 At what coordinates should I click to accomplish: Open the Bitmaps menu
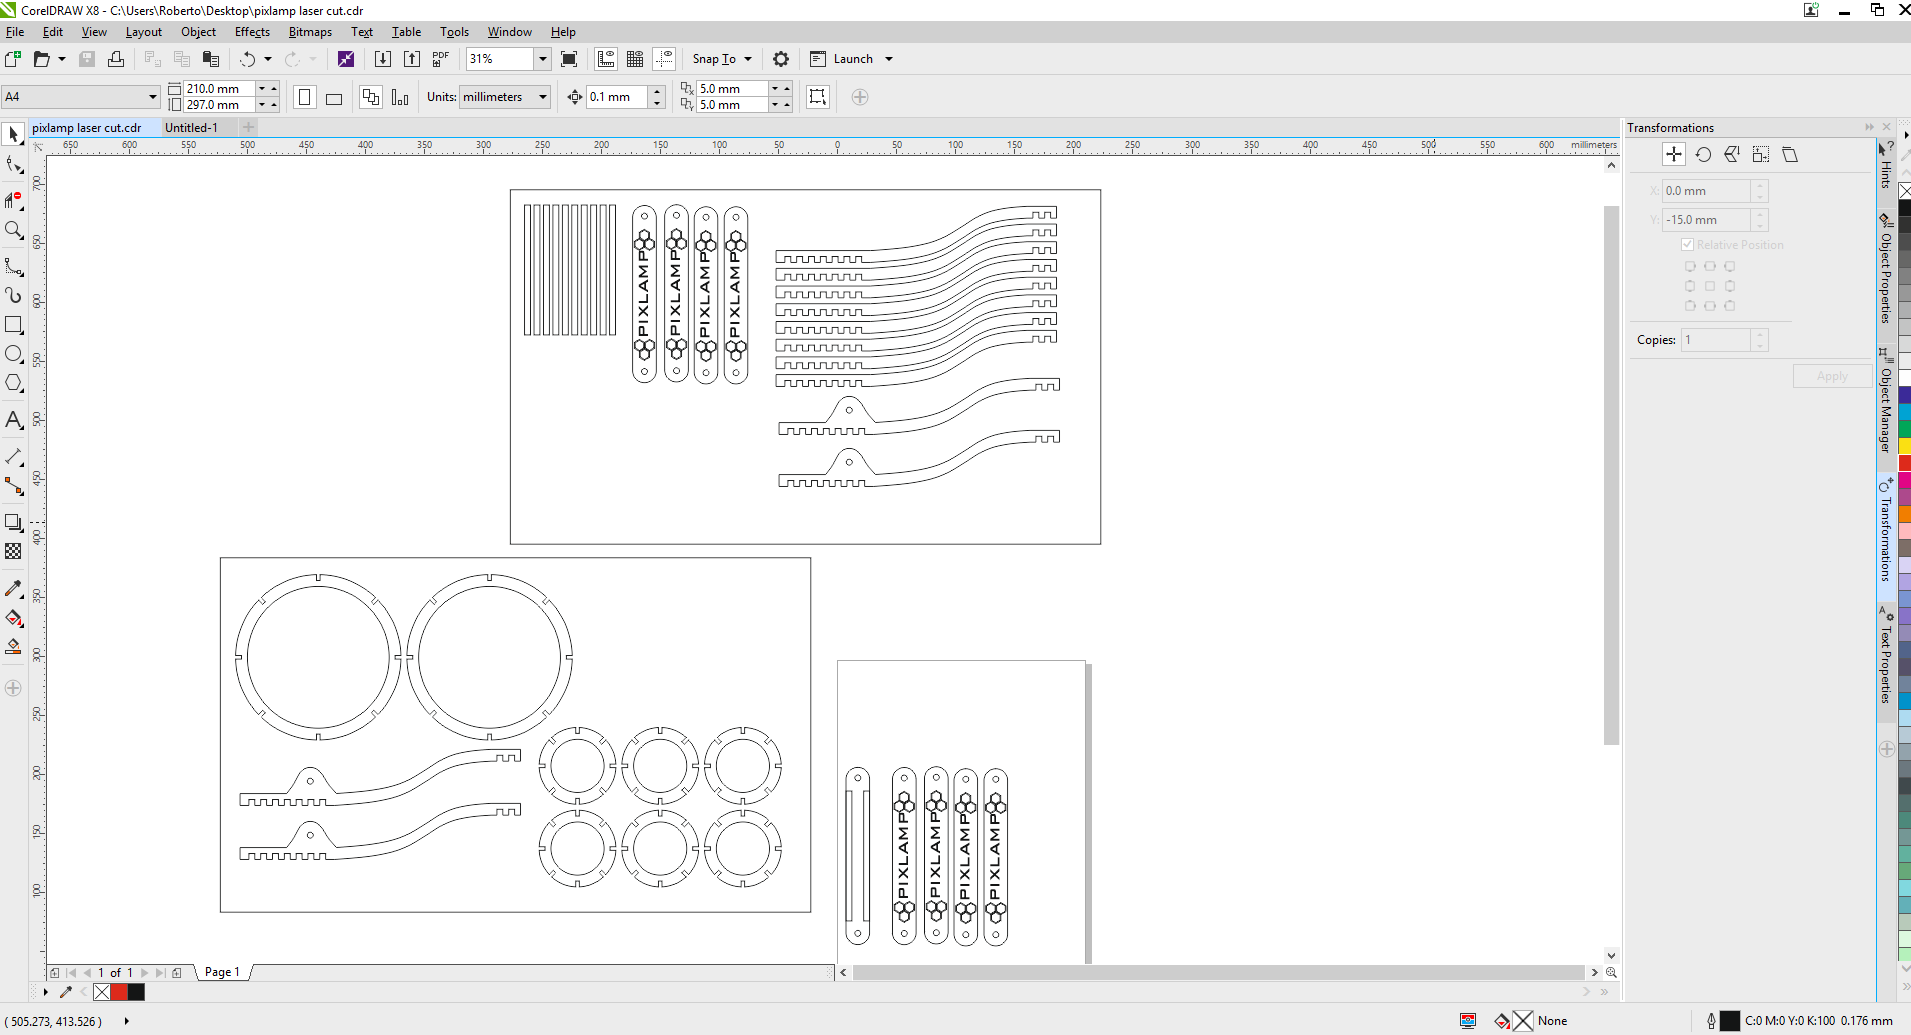point(310,32)
